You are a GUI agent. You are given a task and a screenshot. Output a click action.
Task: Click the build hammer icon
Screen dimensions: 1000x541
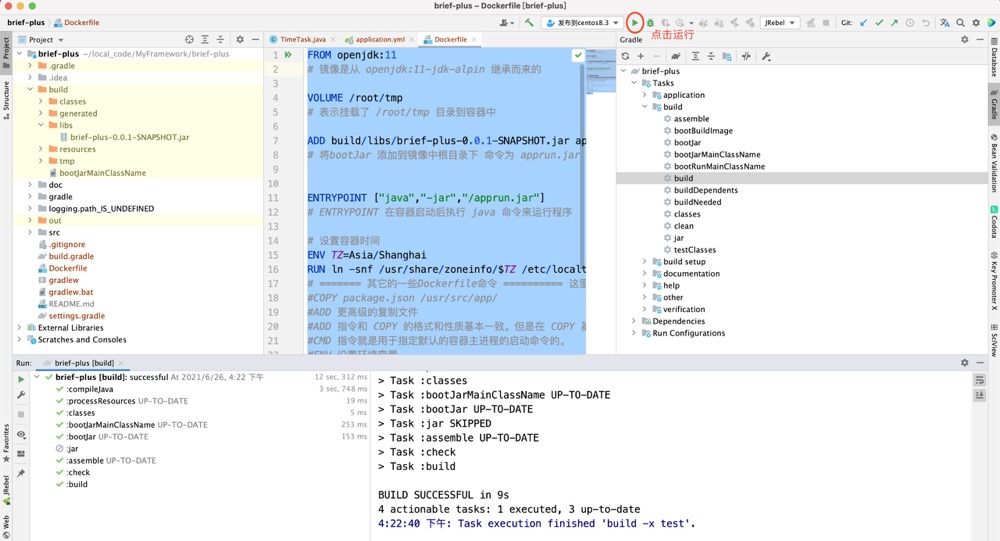[529, 22]
